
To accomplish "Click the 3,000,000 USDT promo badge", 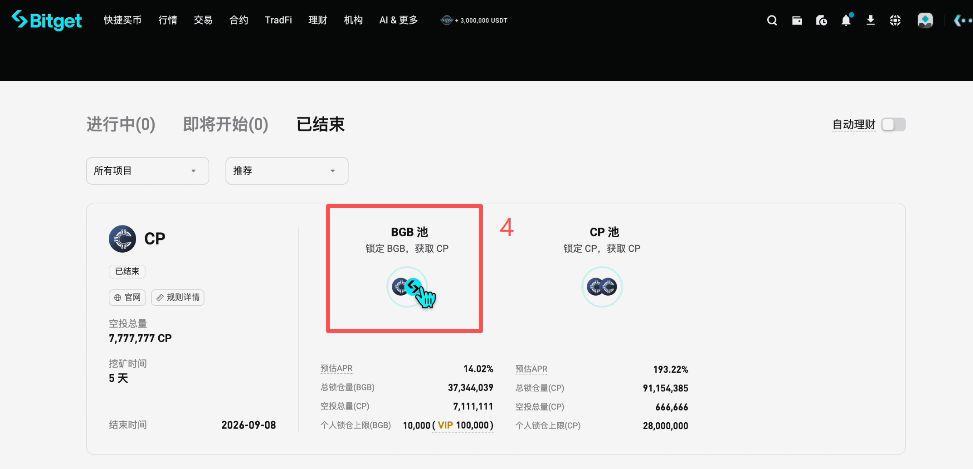I will pyautogui.click(x=475, y=20).
